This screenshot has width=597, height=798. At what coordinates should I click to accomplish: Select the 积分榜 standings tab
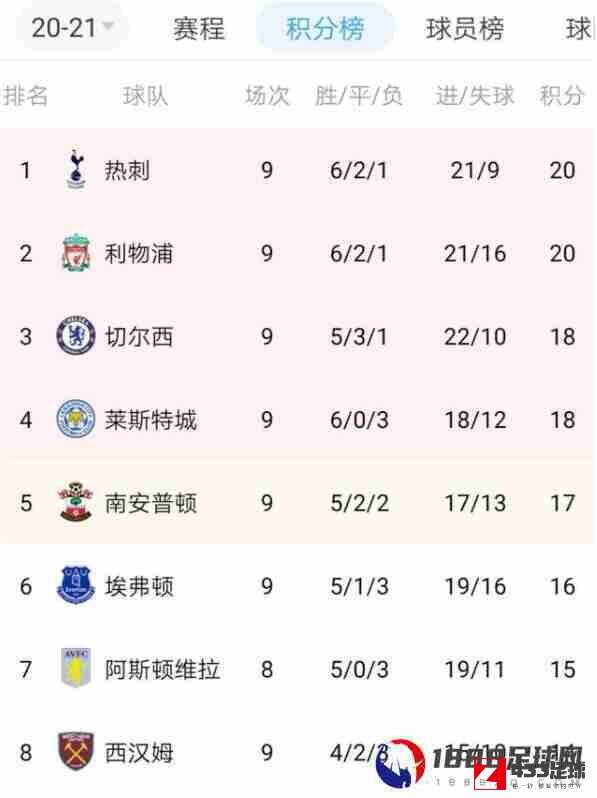click(325, 28)
